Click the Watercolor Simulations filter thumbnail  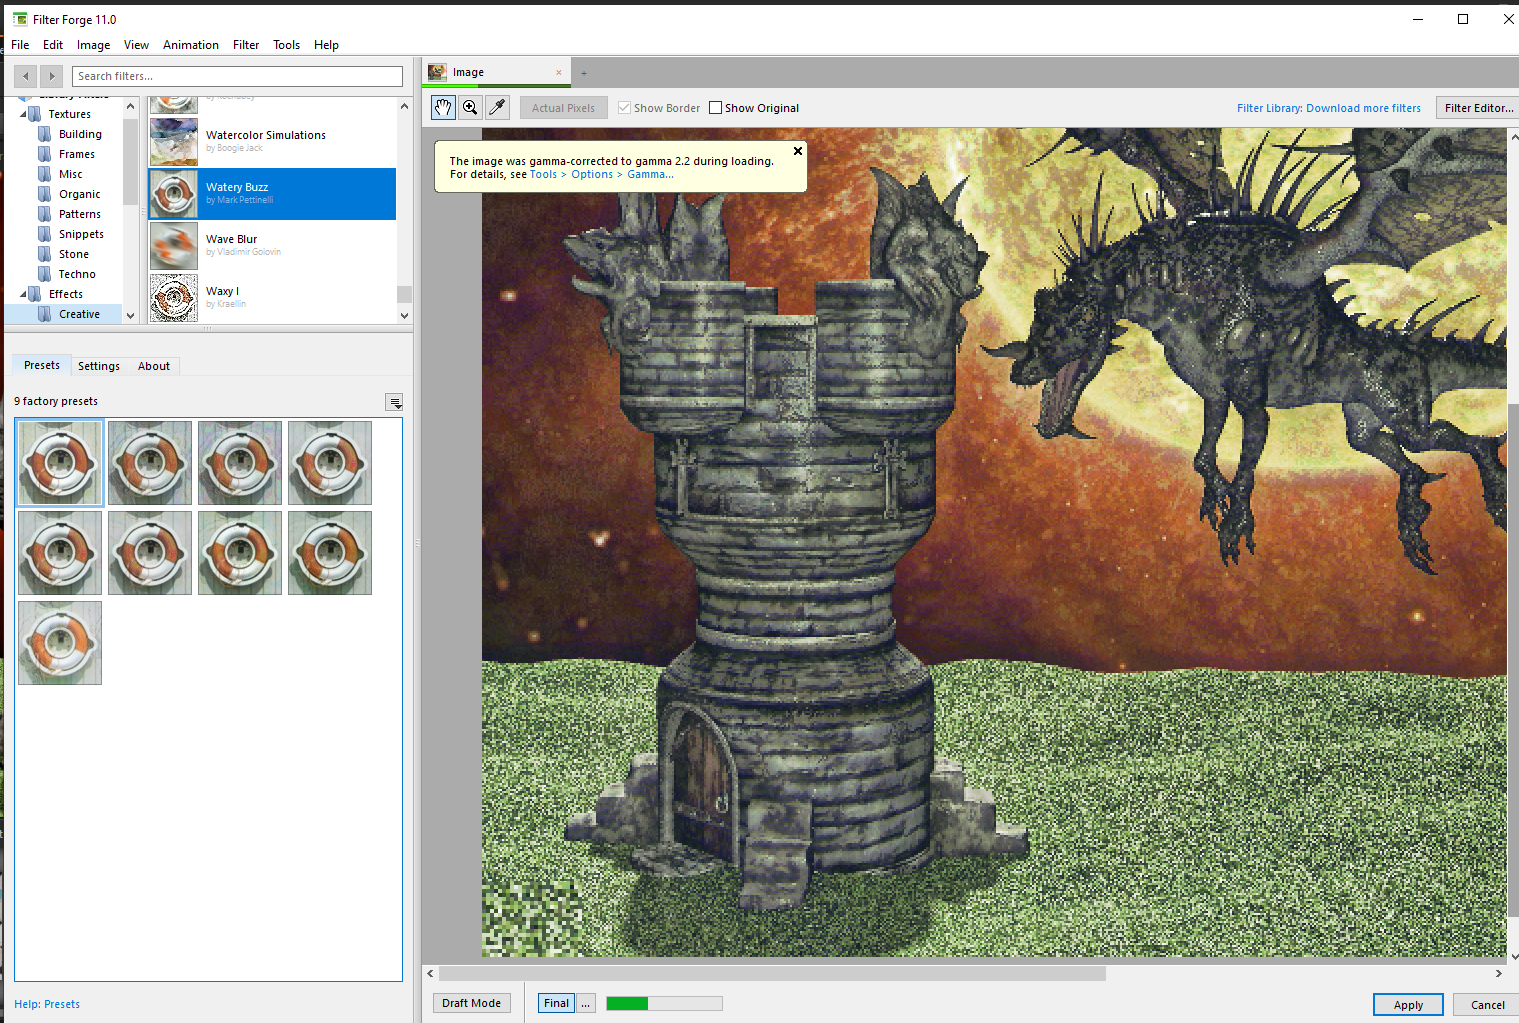pos(174,142)
